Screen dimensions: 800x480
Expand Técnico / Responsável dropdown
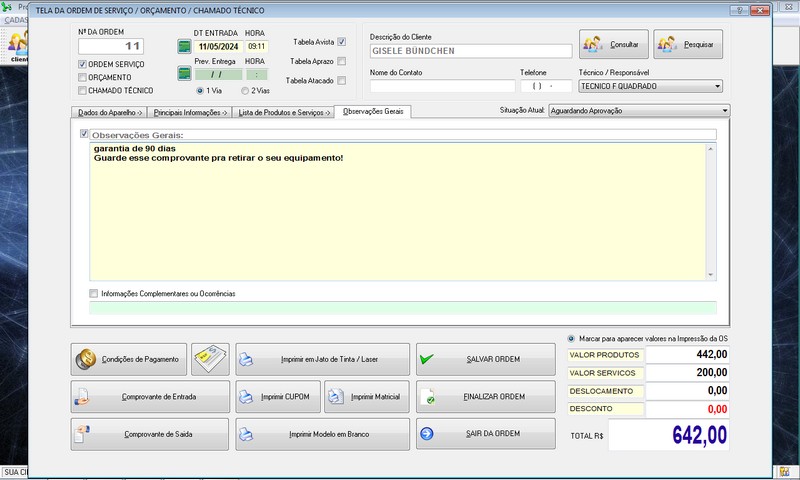tap(717, 86)
